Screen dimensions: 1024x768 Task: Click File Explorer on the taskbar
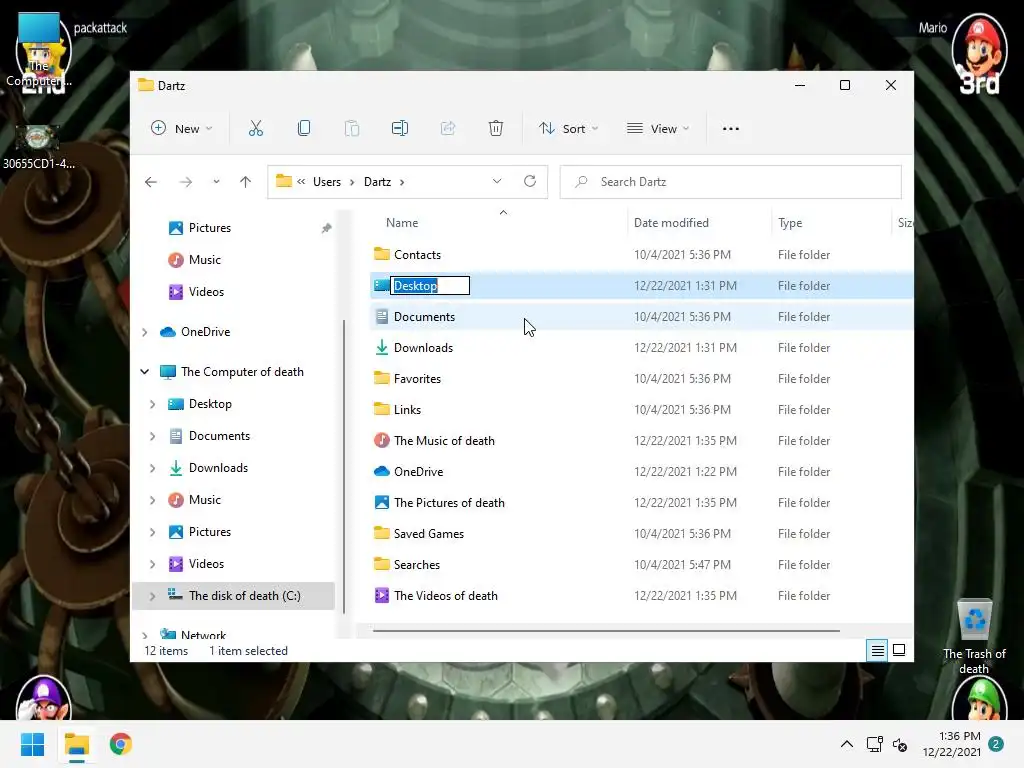click(76, 744)
